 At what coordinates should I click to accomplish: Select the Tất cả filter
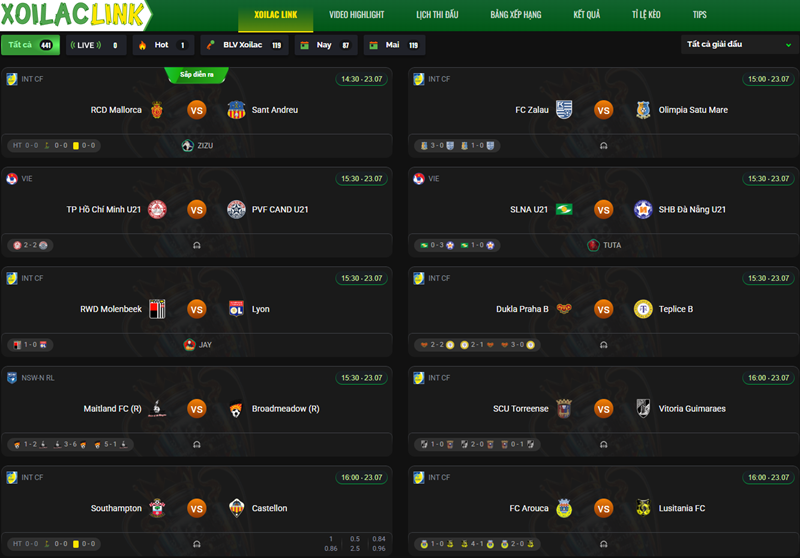(x=31, y=45)
